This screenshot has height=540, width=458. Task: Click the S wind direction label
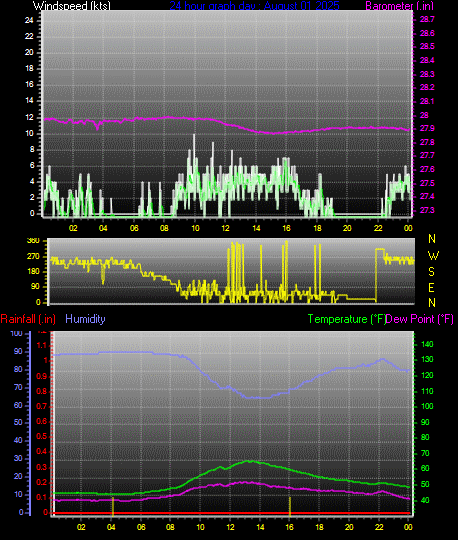[x=431, y=272]
